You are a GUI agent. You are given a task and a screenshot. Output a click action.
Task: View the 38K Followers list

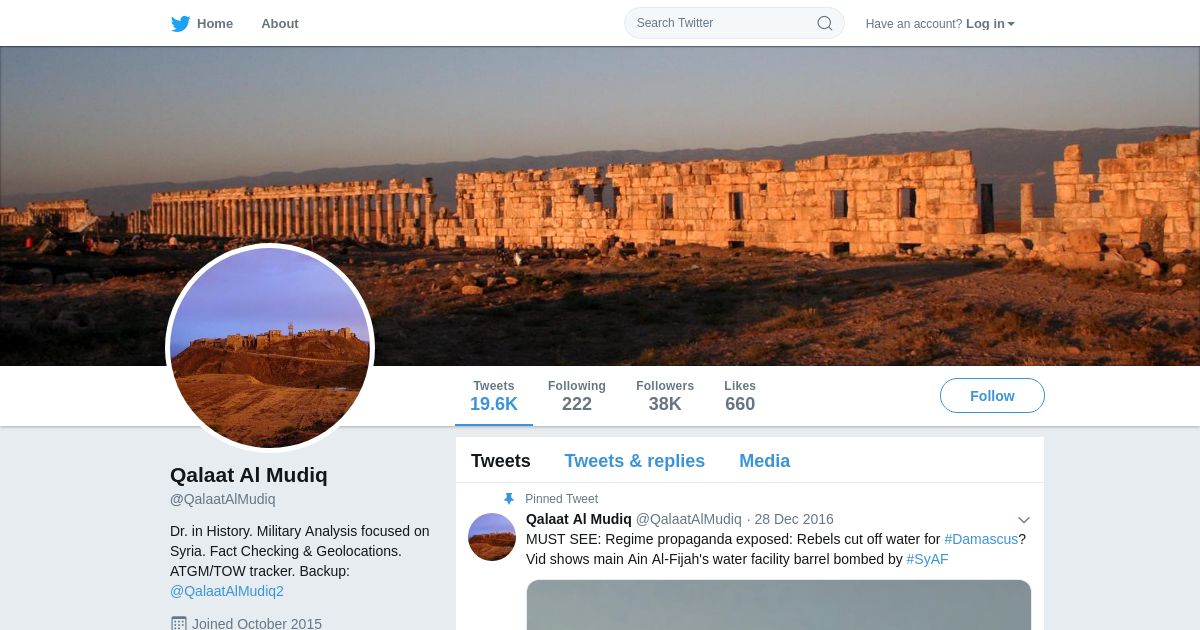(665, 396)
